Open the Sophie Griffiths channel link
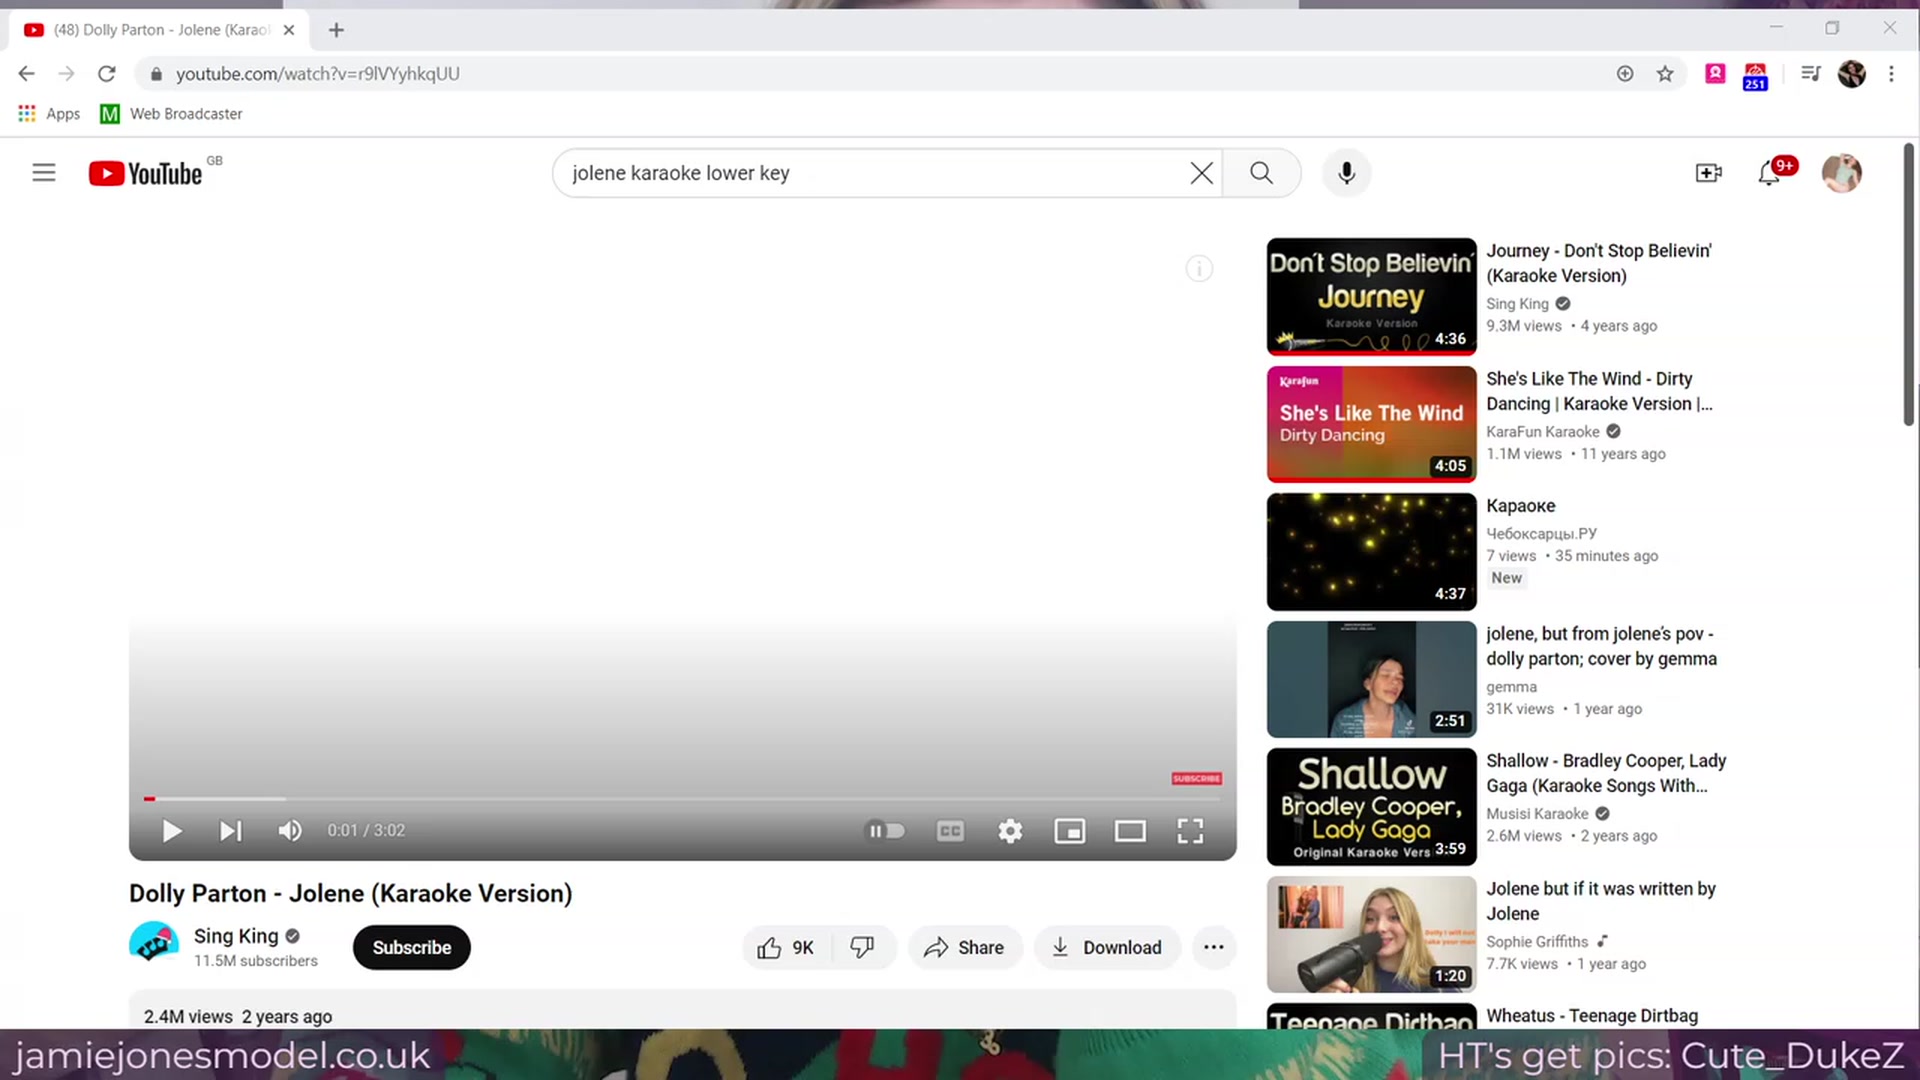The width and height of the screenshot is (1920, 1080). point(1537,942)
